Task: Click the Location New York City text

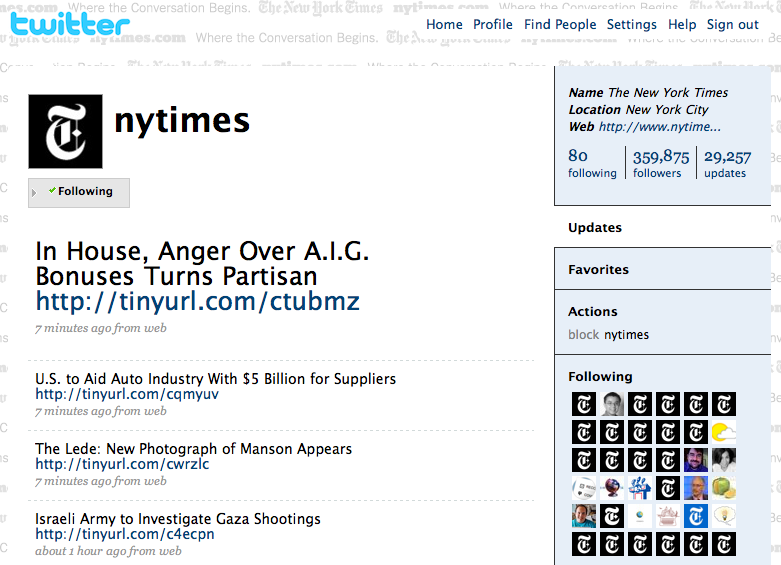Action: [x=639, y=110]
